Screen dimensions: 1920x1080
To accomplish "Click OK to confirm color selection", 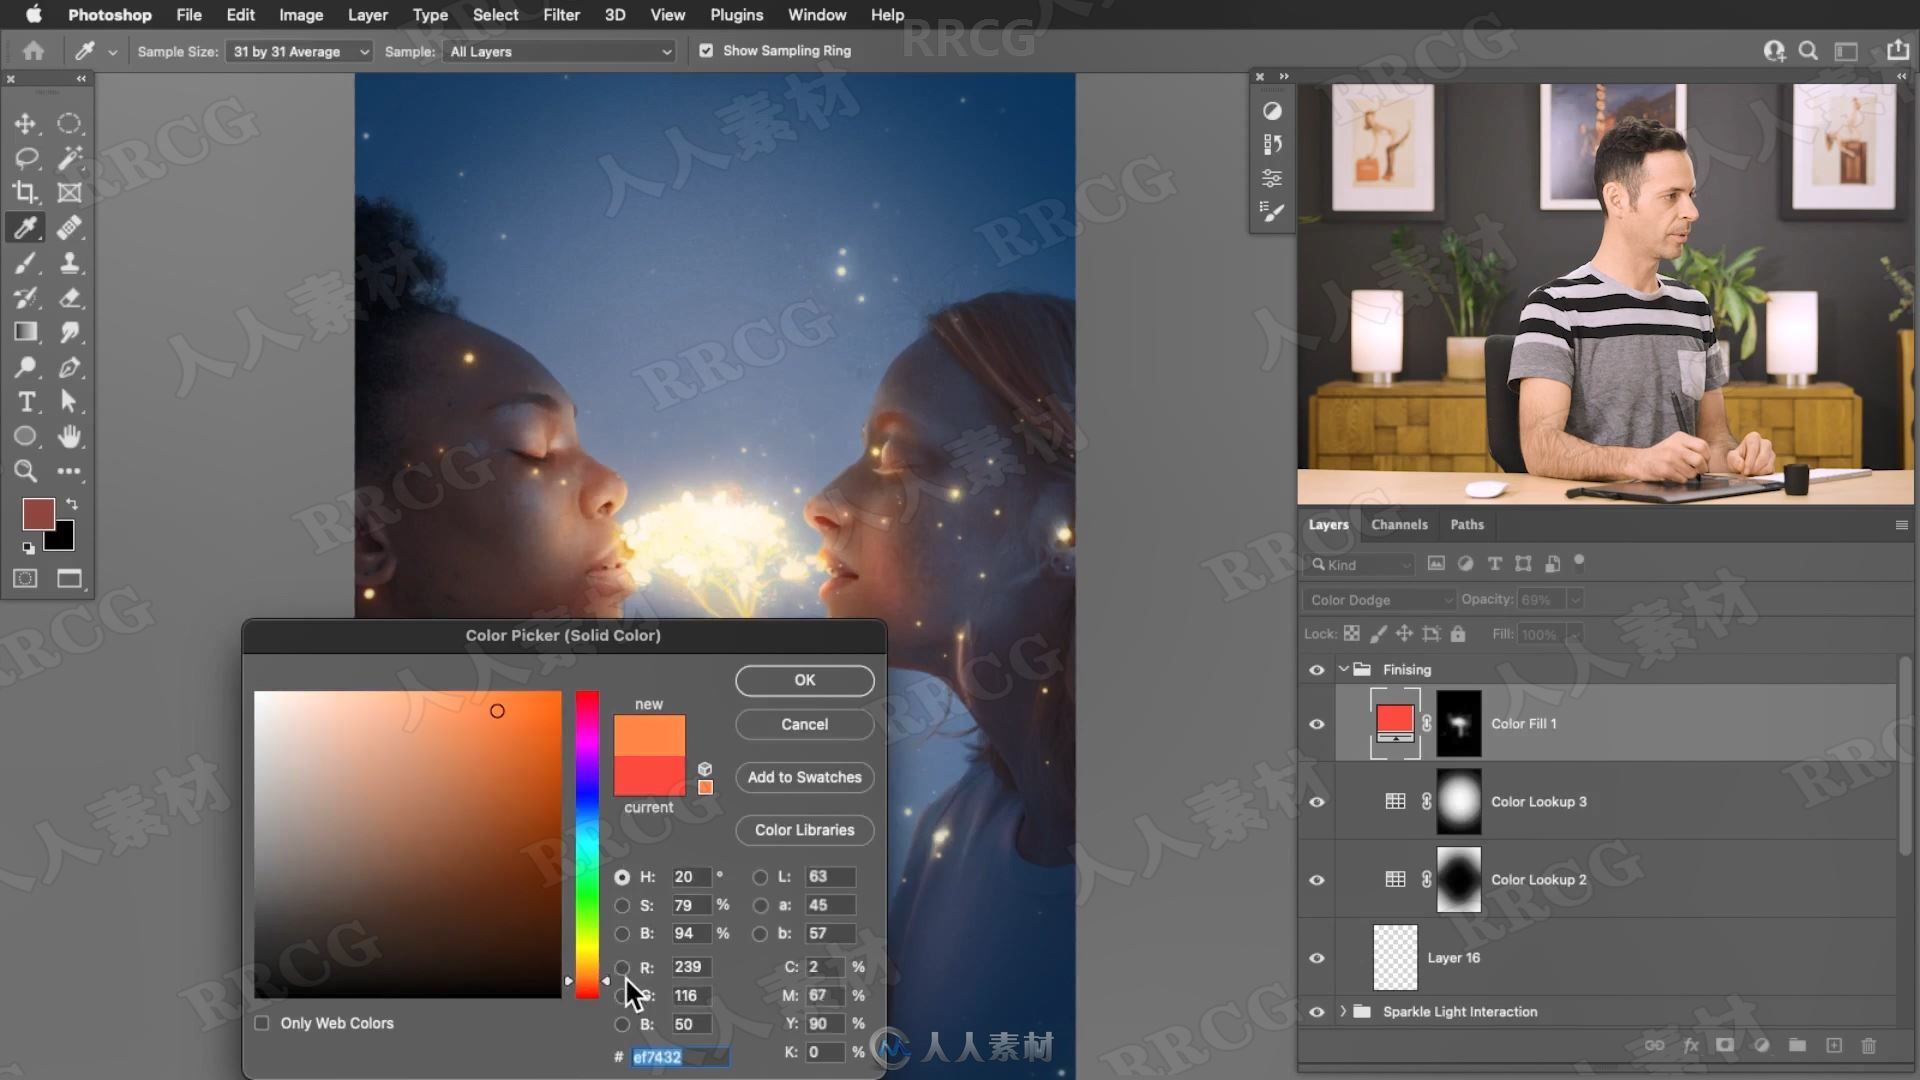I will [806, 679].
